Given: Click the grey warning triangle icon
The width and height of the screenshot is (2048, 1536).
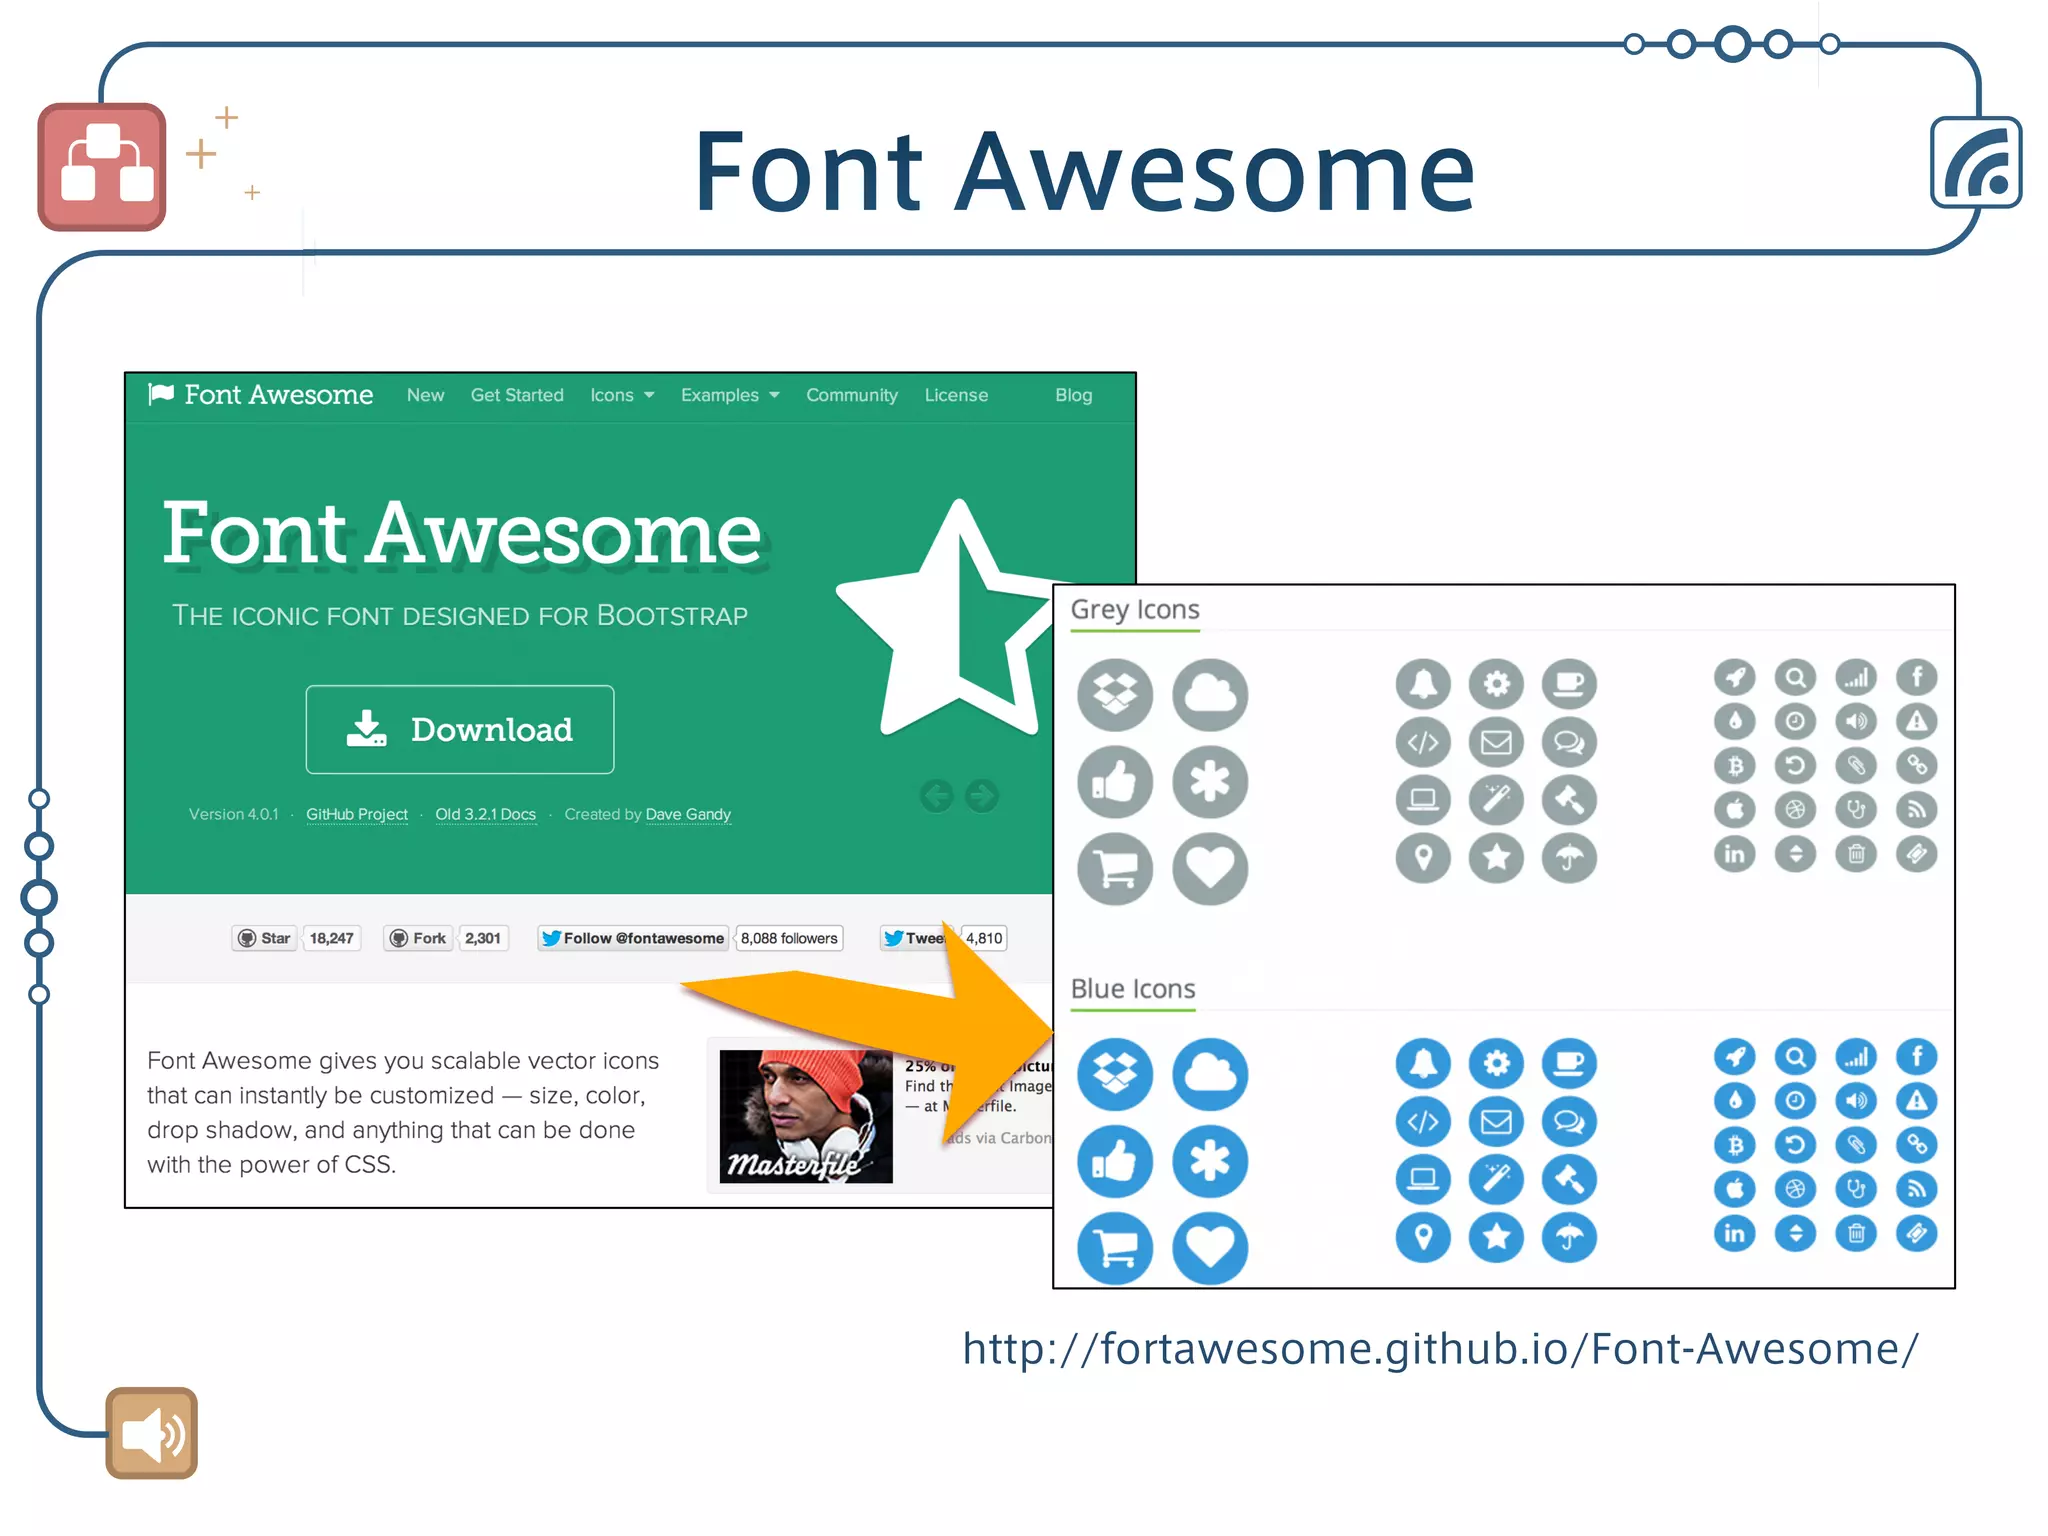Looking at the screenshot, I should (x=1917, y=721).
